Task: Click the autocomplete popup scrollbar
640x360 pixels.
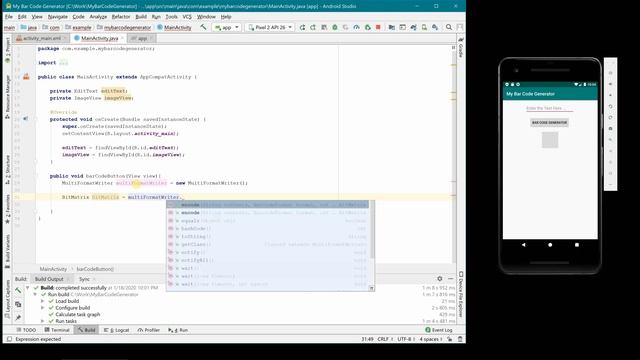Action: [x=372, y=230]
